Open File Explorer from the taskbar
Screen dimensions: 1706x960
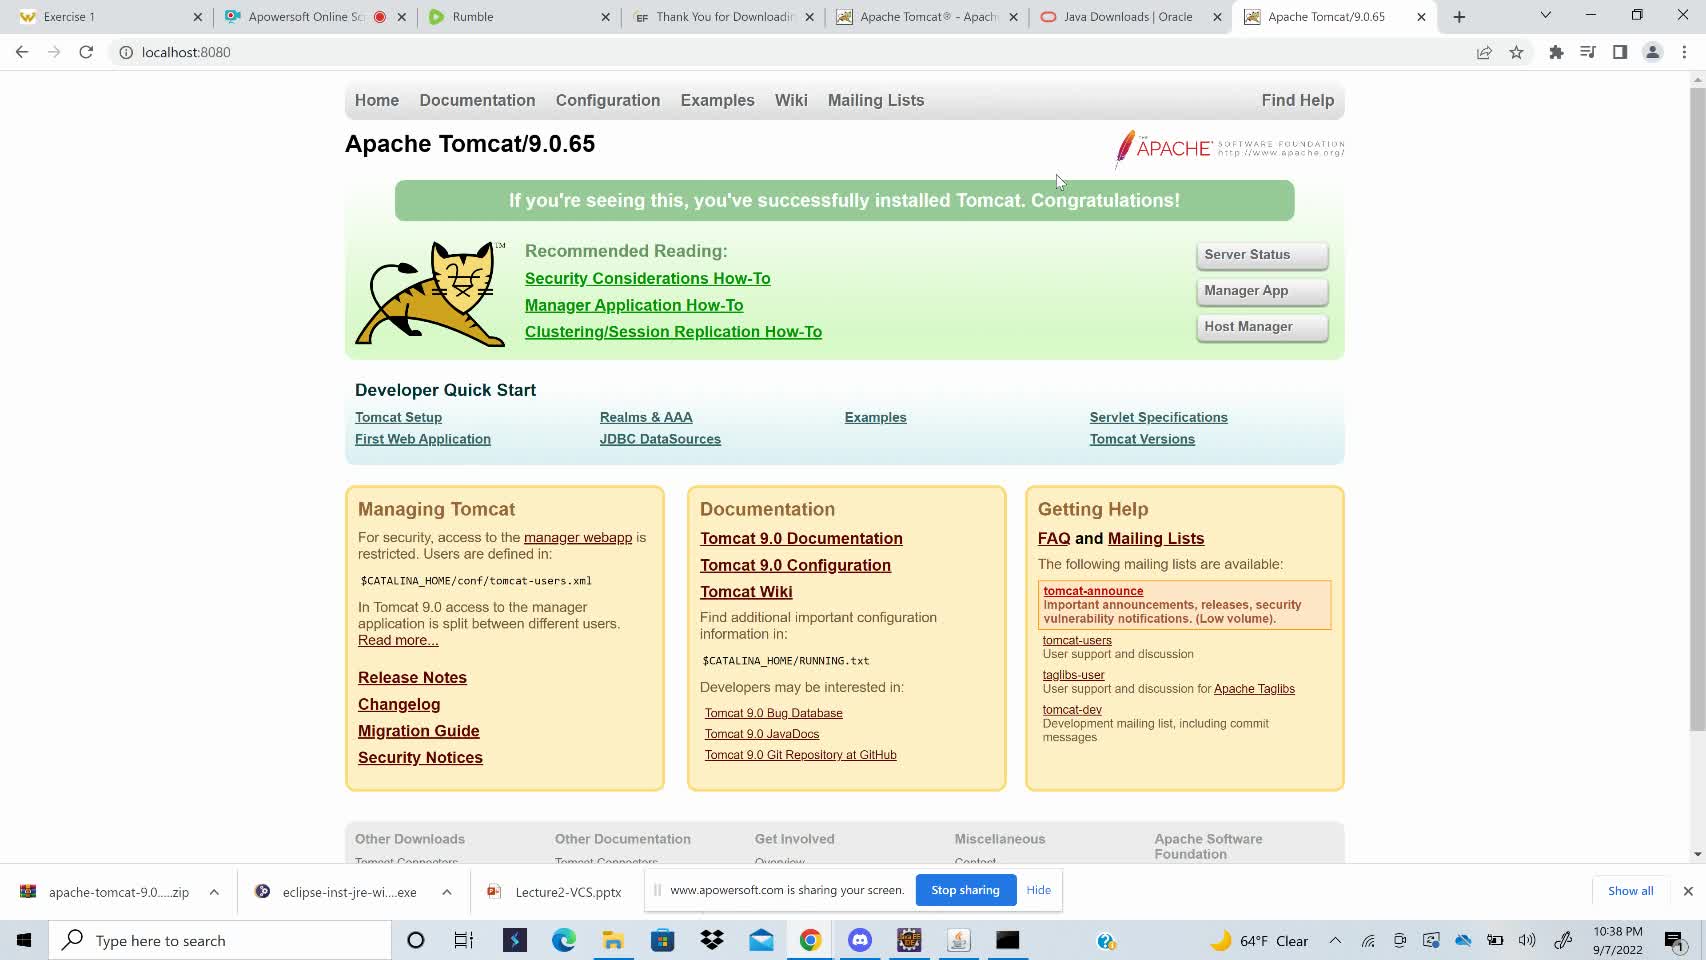[x=613, y=940]
